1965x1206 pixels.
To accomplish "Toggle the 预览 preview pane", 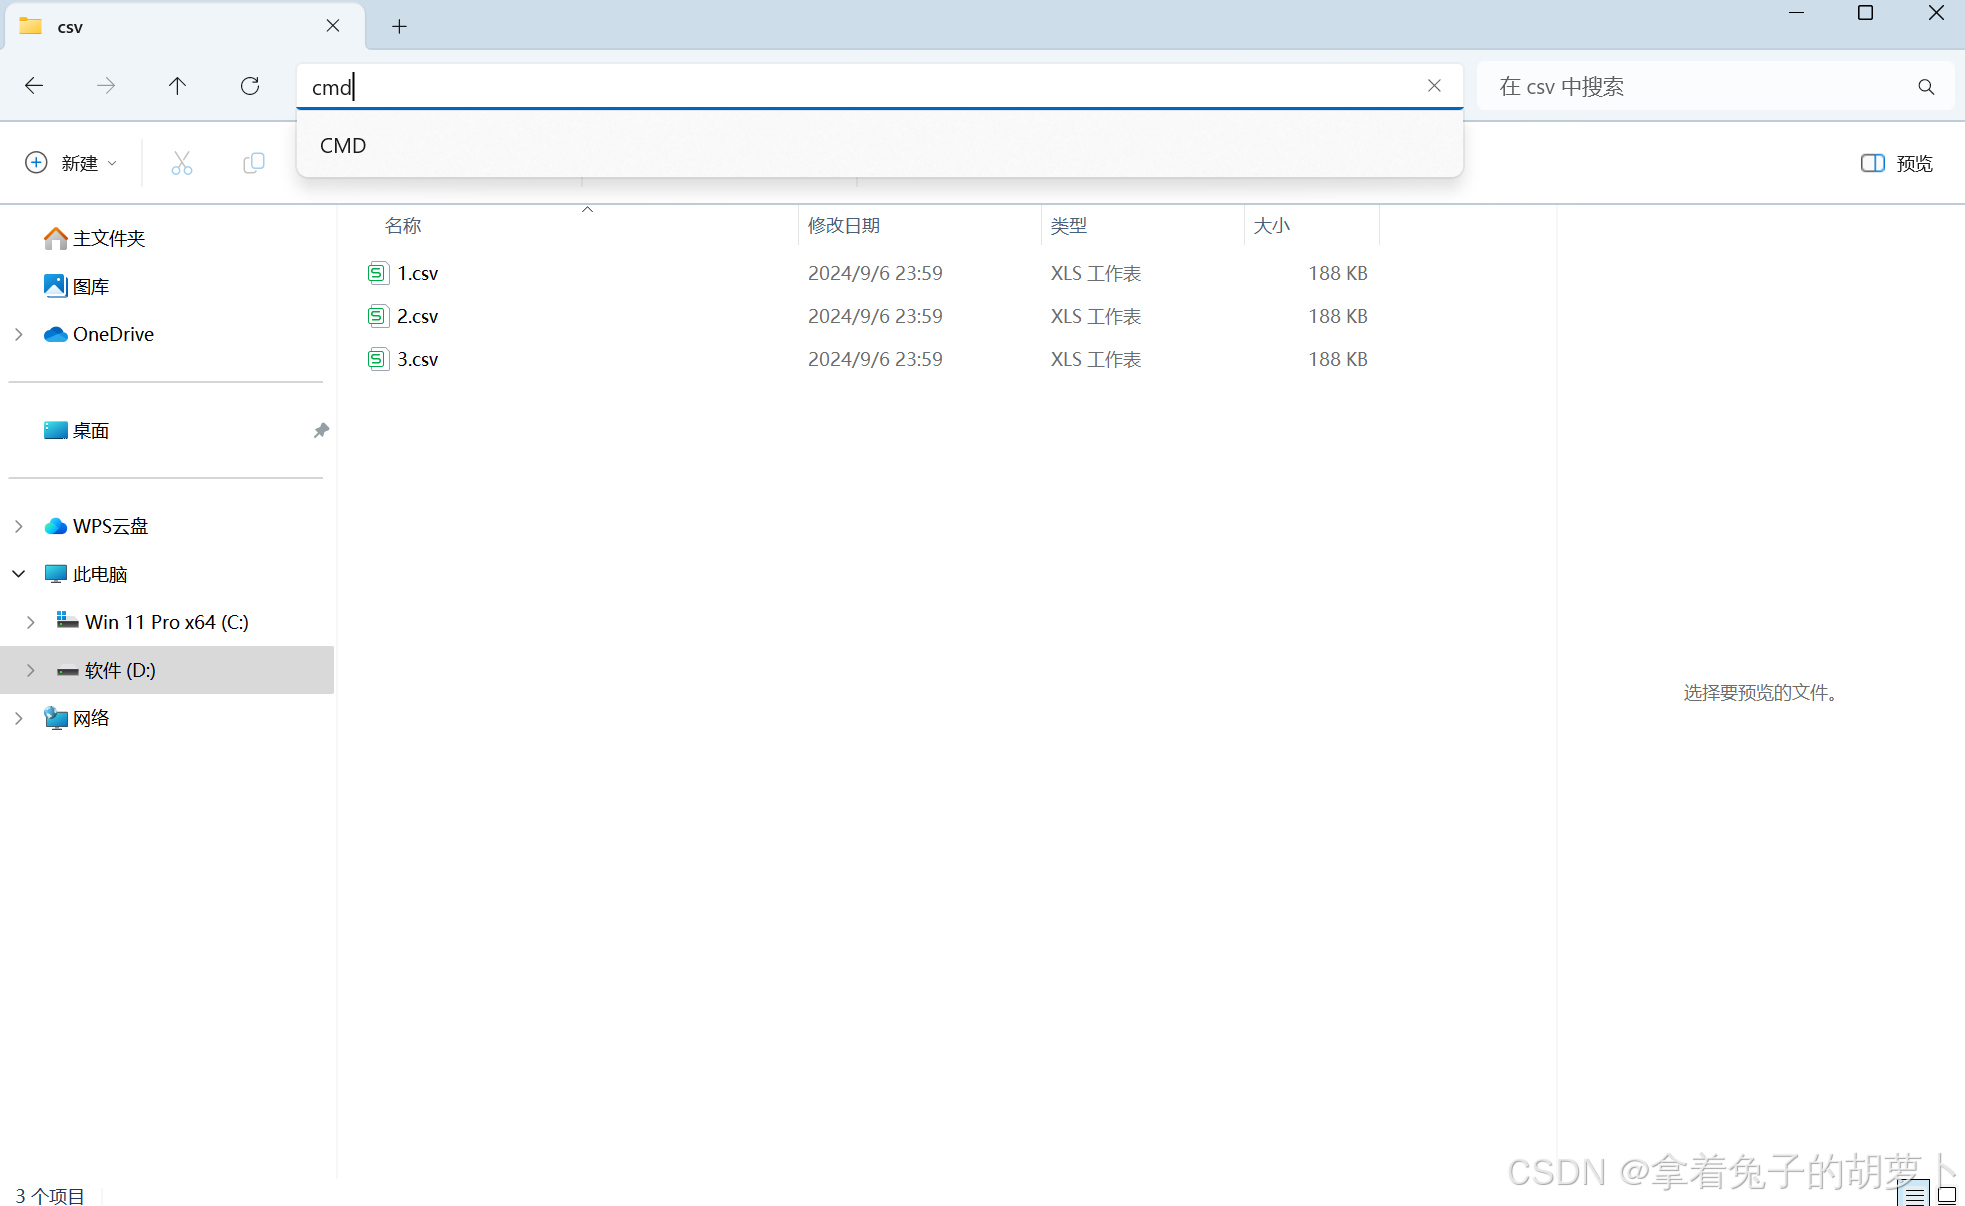I will [x=1896, y=163].
